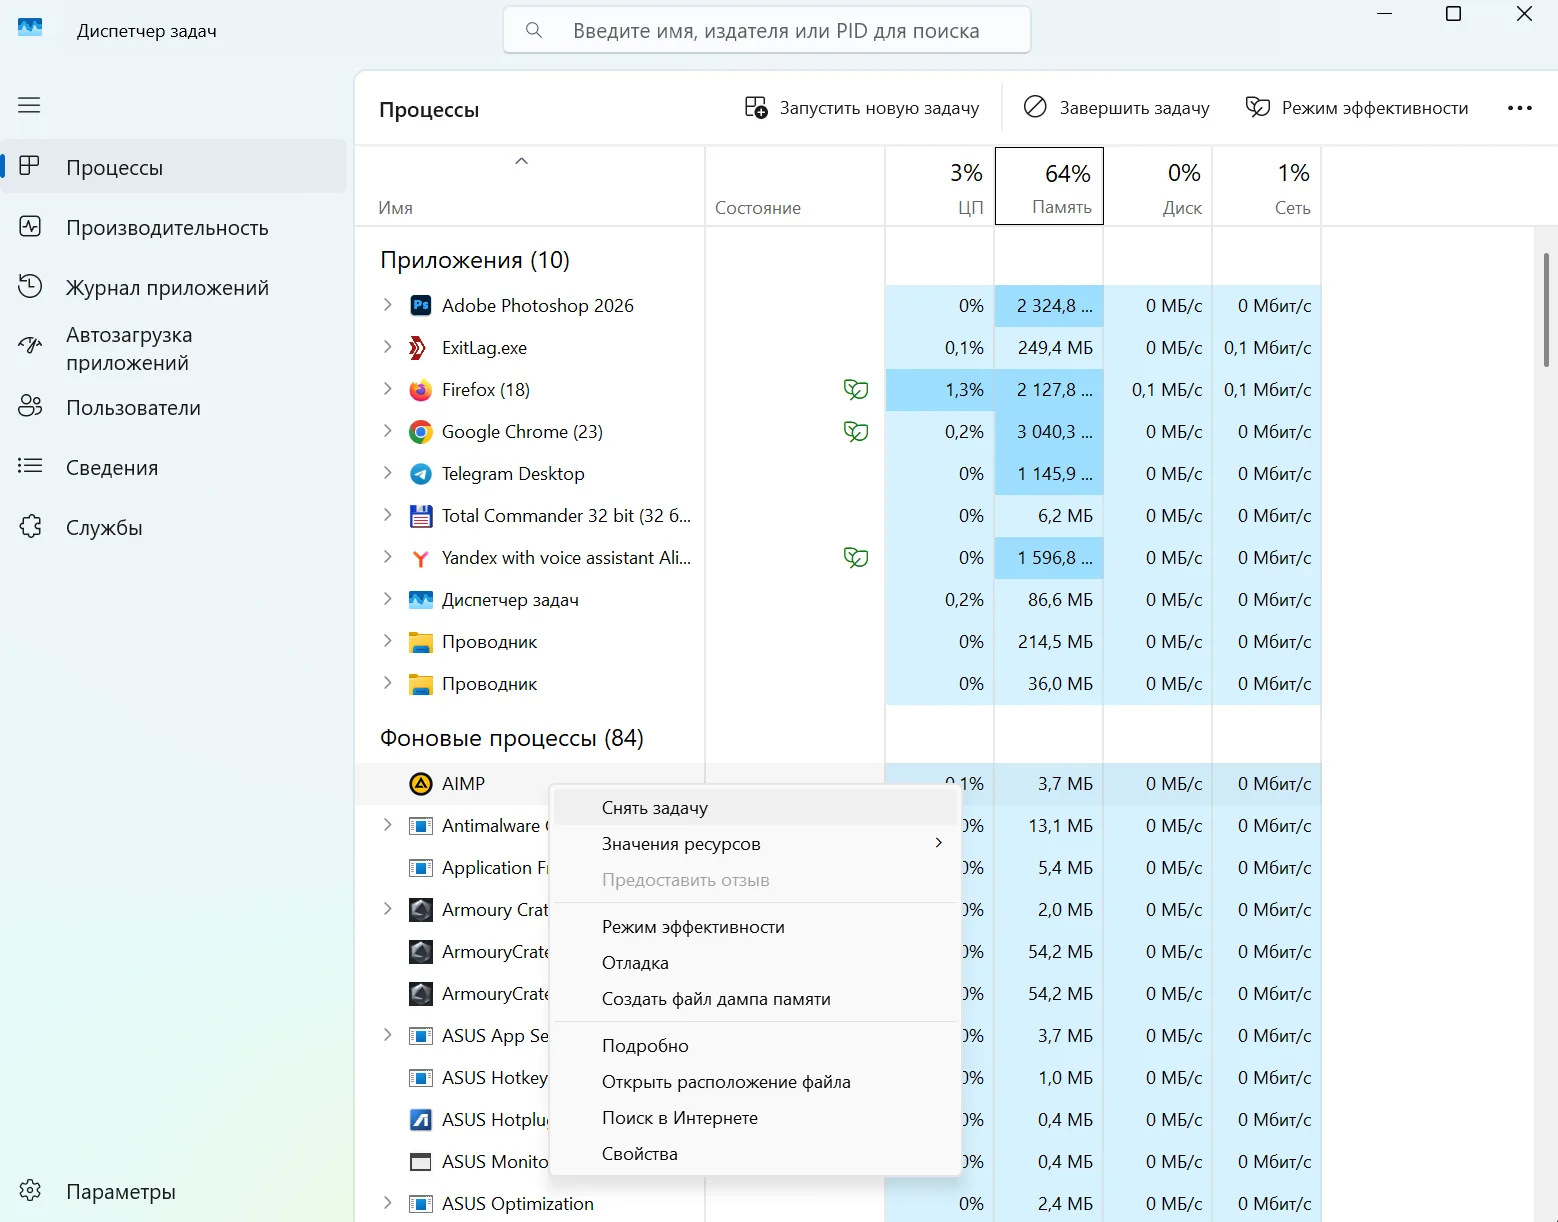Switch to Сведения page
This screenshot has height=1222, width=1558.
(175, 468)
